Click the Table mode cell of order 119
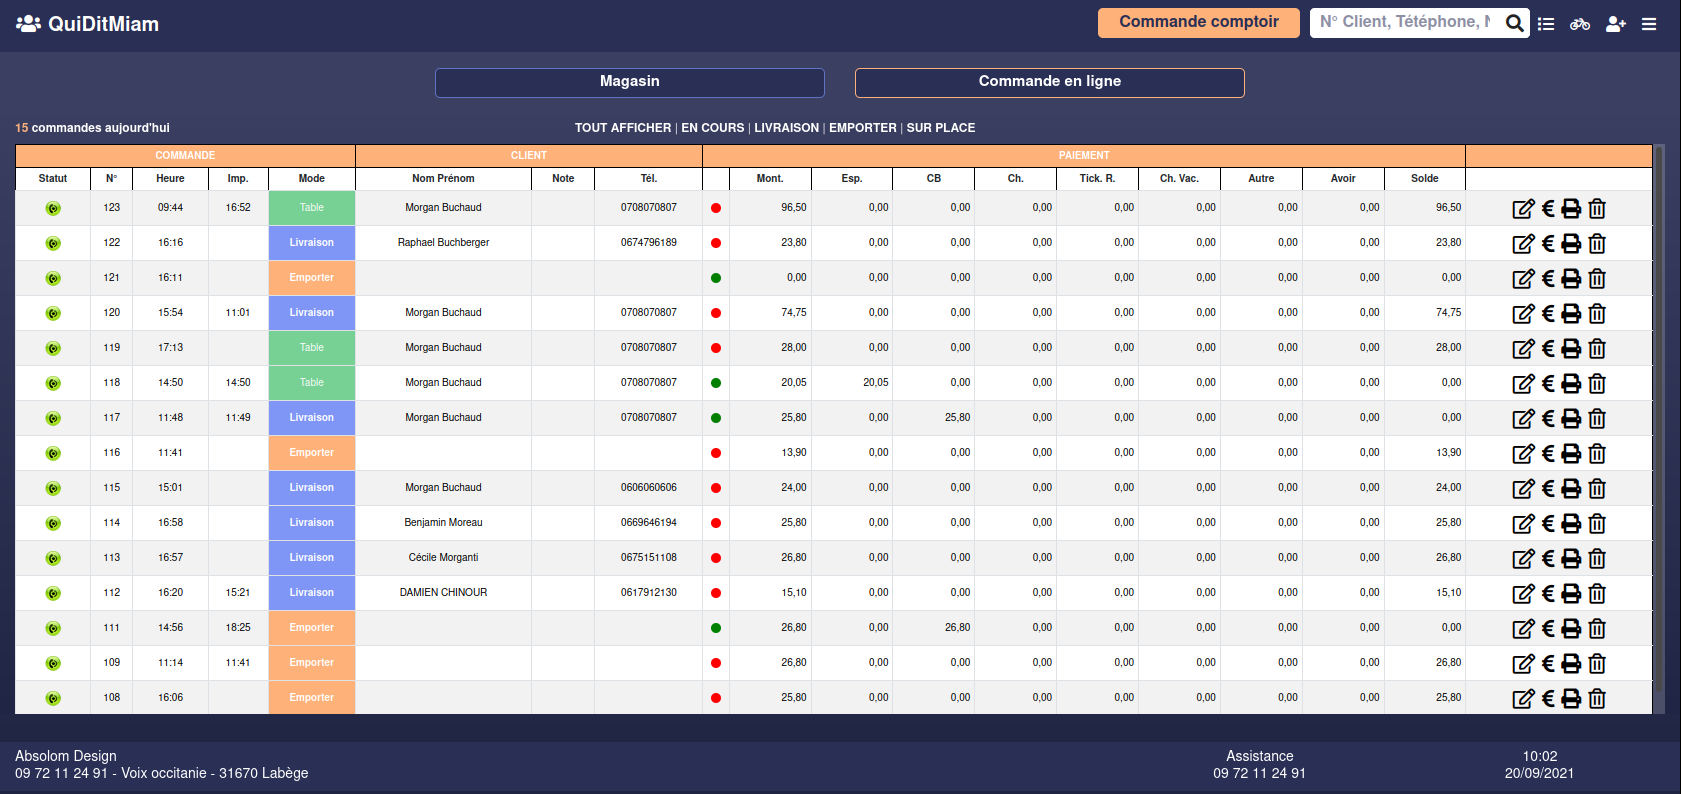This screenshot has width=1681, height=794. [x=312, y=348]
